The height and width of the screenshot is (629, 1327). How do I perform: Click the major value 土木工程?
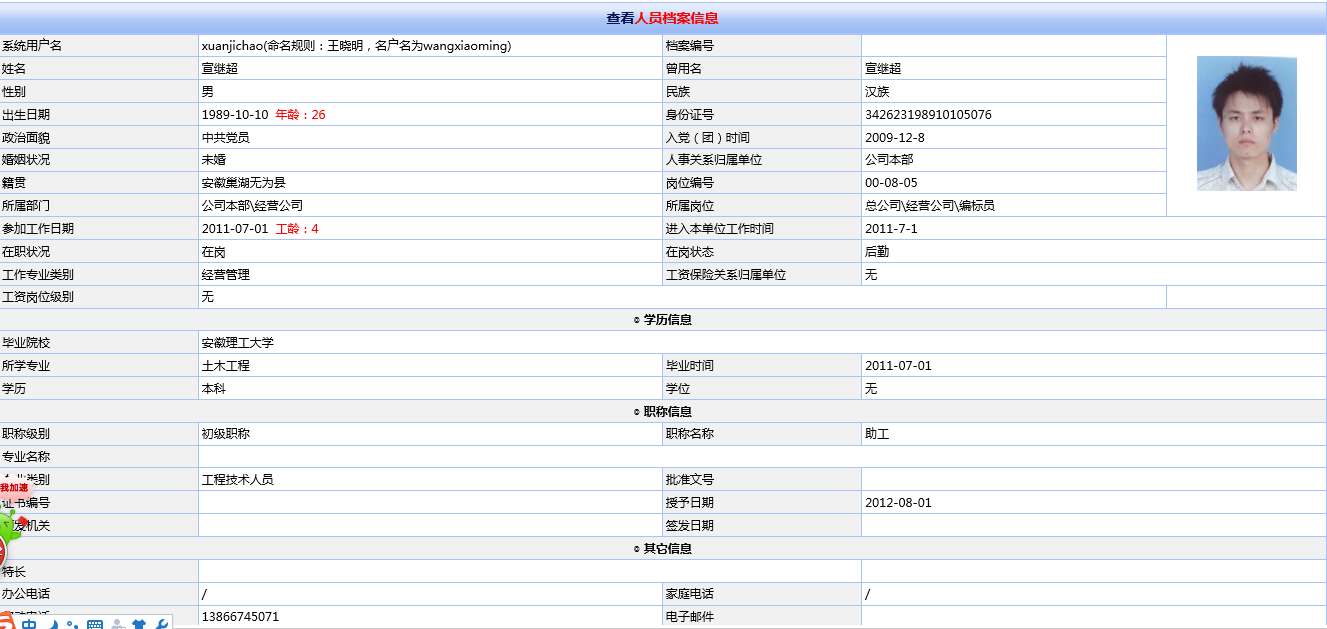tap(225, 366)
